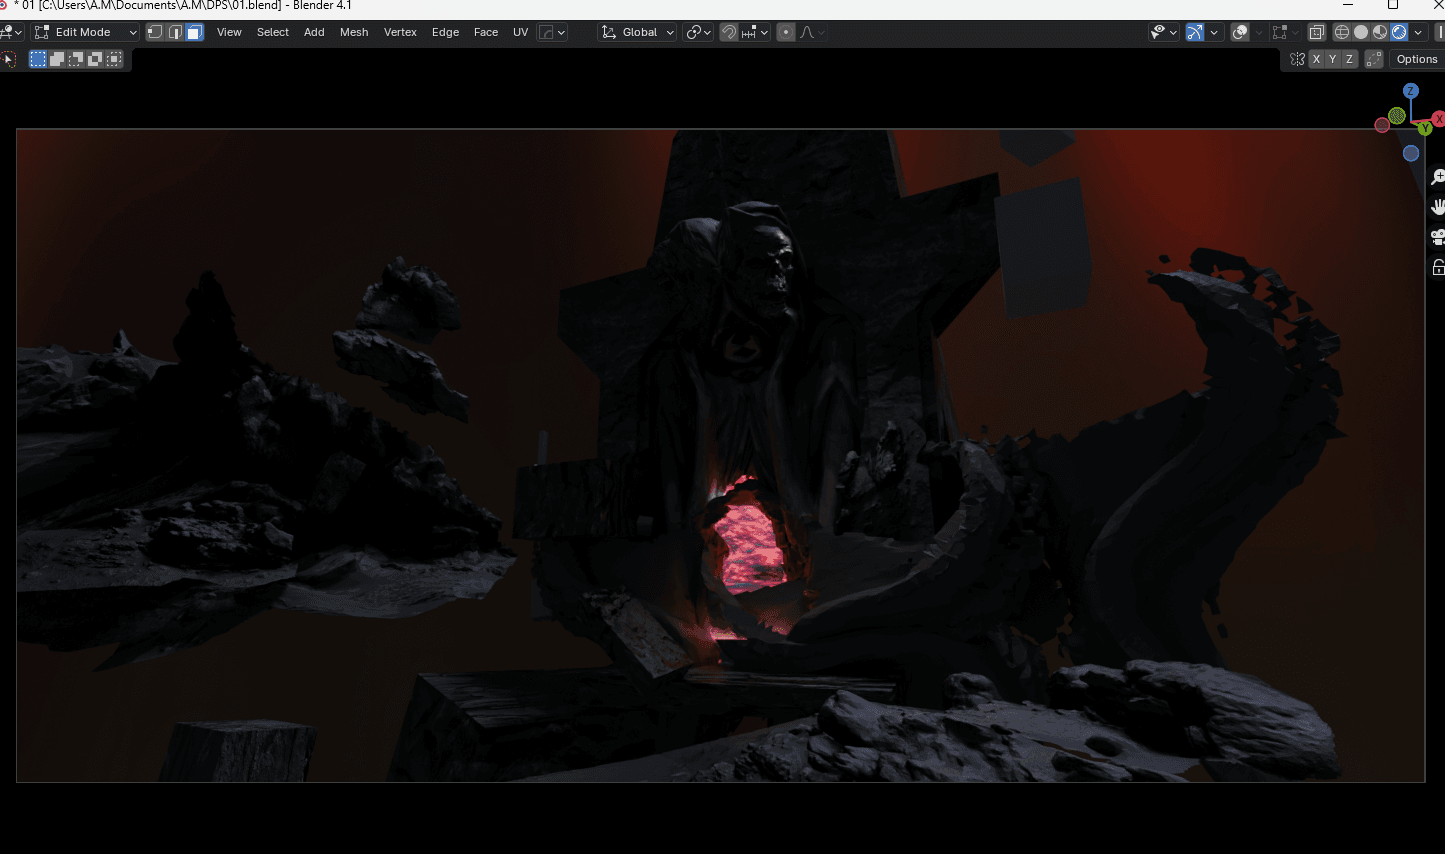Enable edge select mode
1445x854 pixels.
[175, 32]
